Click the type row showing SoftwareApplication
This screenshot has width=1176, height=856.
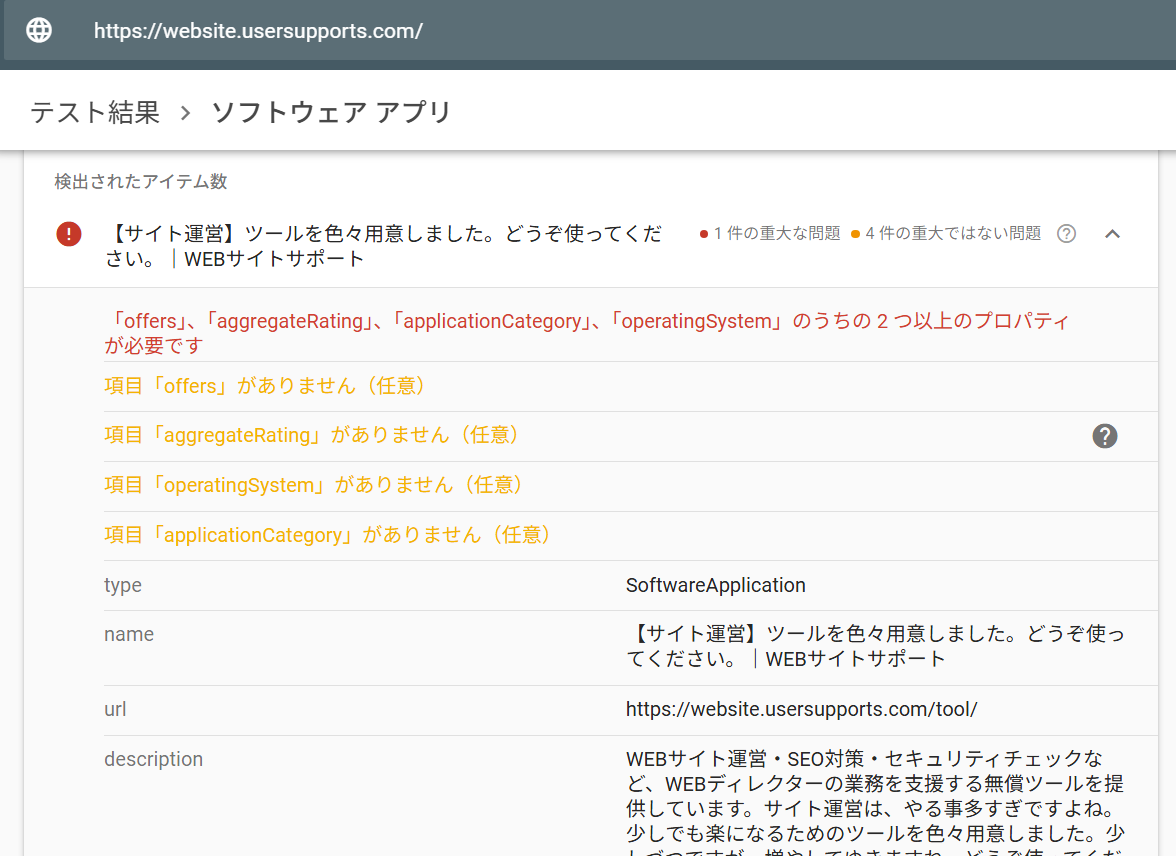(715, 586)
